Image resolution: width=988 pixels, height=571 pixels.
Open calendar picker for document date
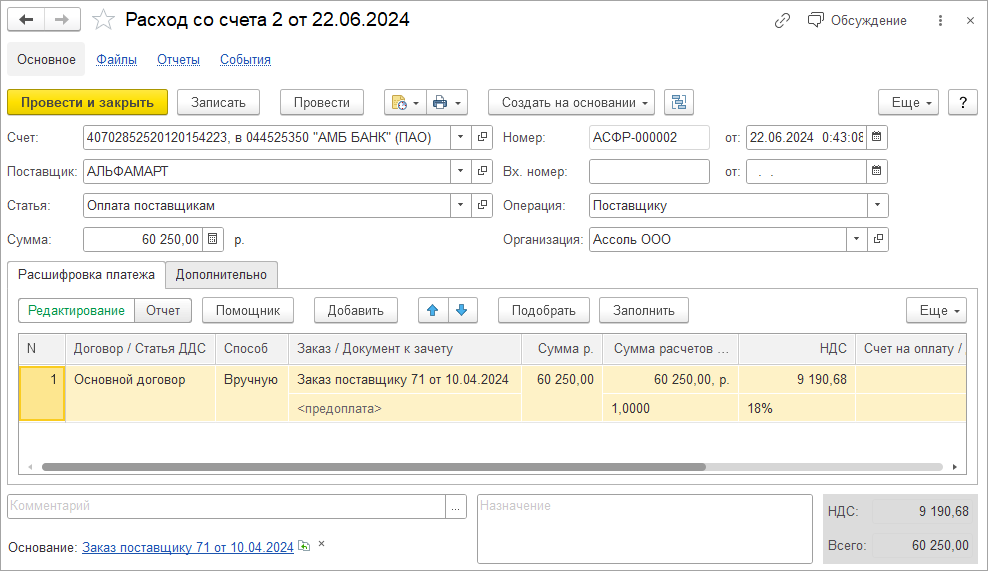pyautogui.click(x=877, y=137)
